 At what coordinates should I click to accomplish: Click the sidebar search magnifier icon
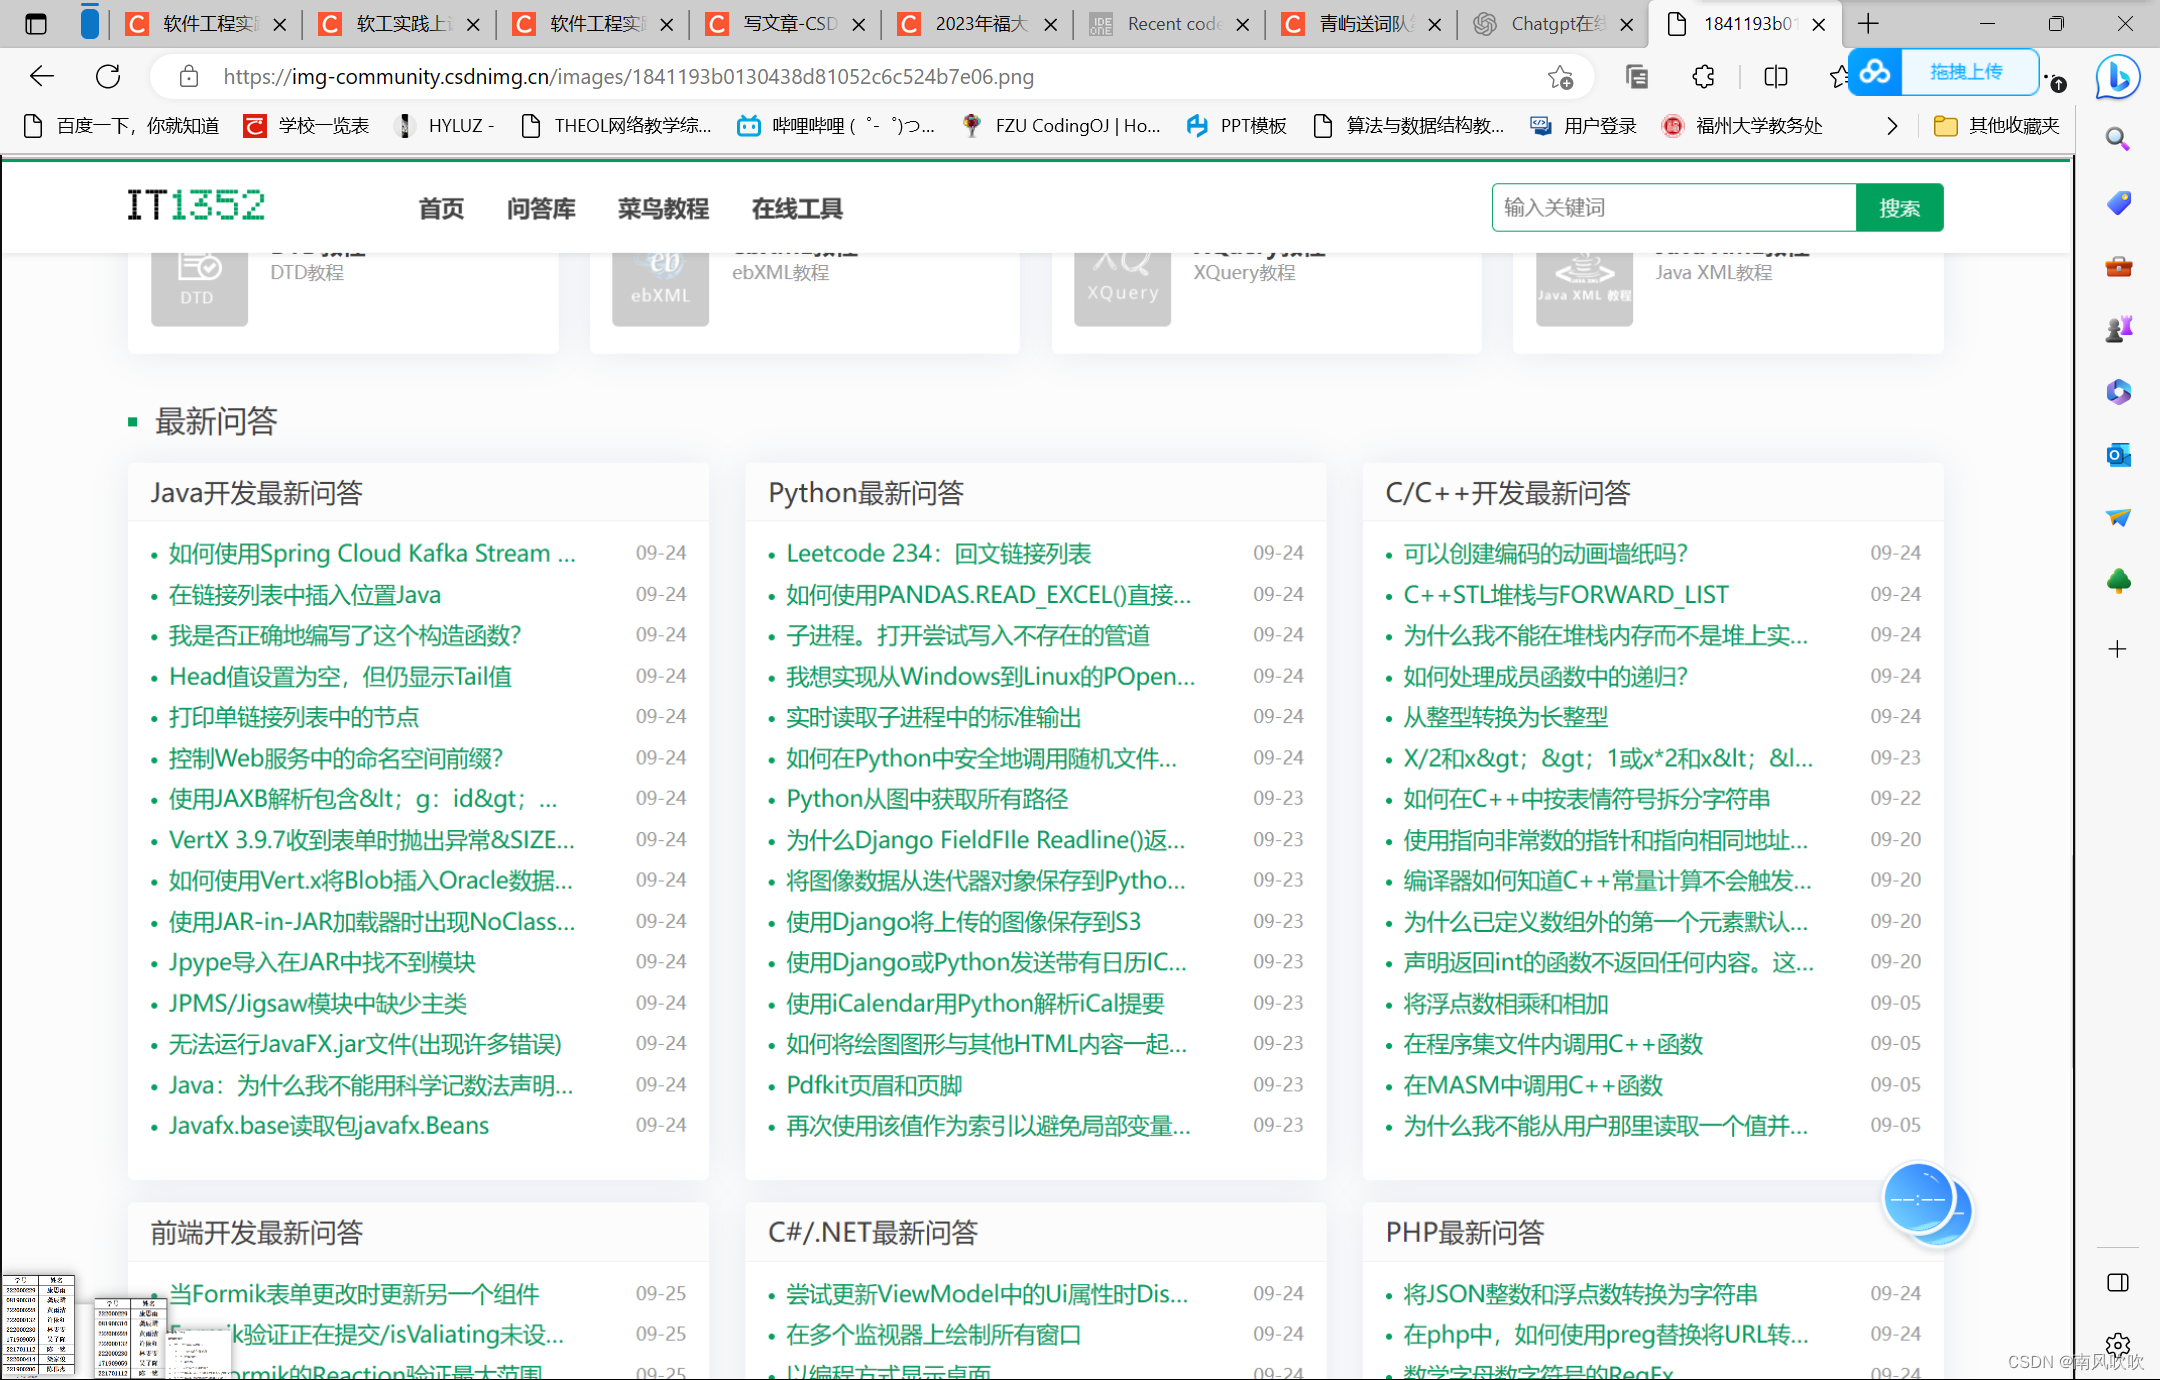(x=2117, y=138)
